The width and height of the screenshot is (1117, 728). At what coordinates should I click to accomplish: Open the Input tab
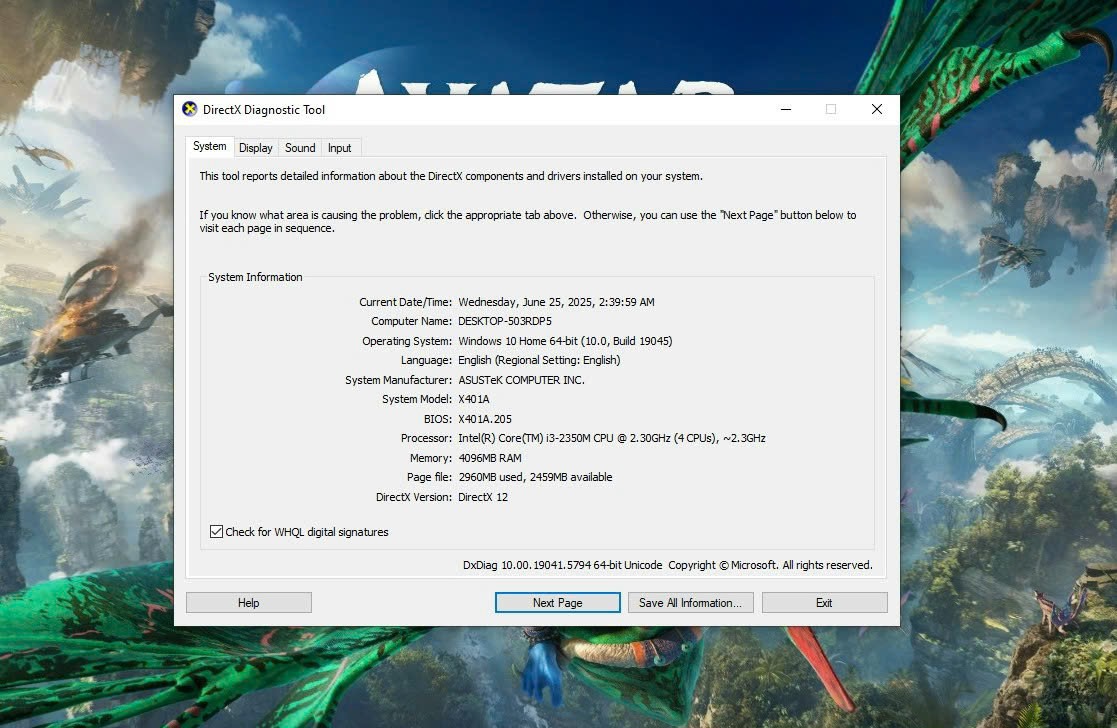(340, 147)
